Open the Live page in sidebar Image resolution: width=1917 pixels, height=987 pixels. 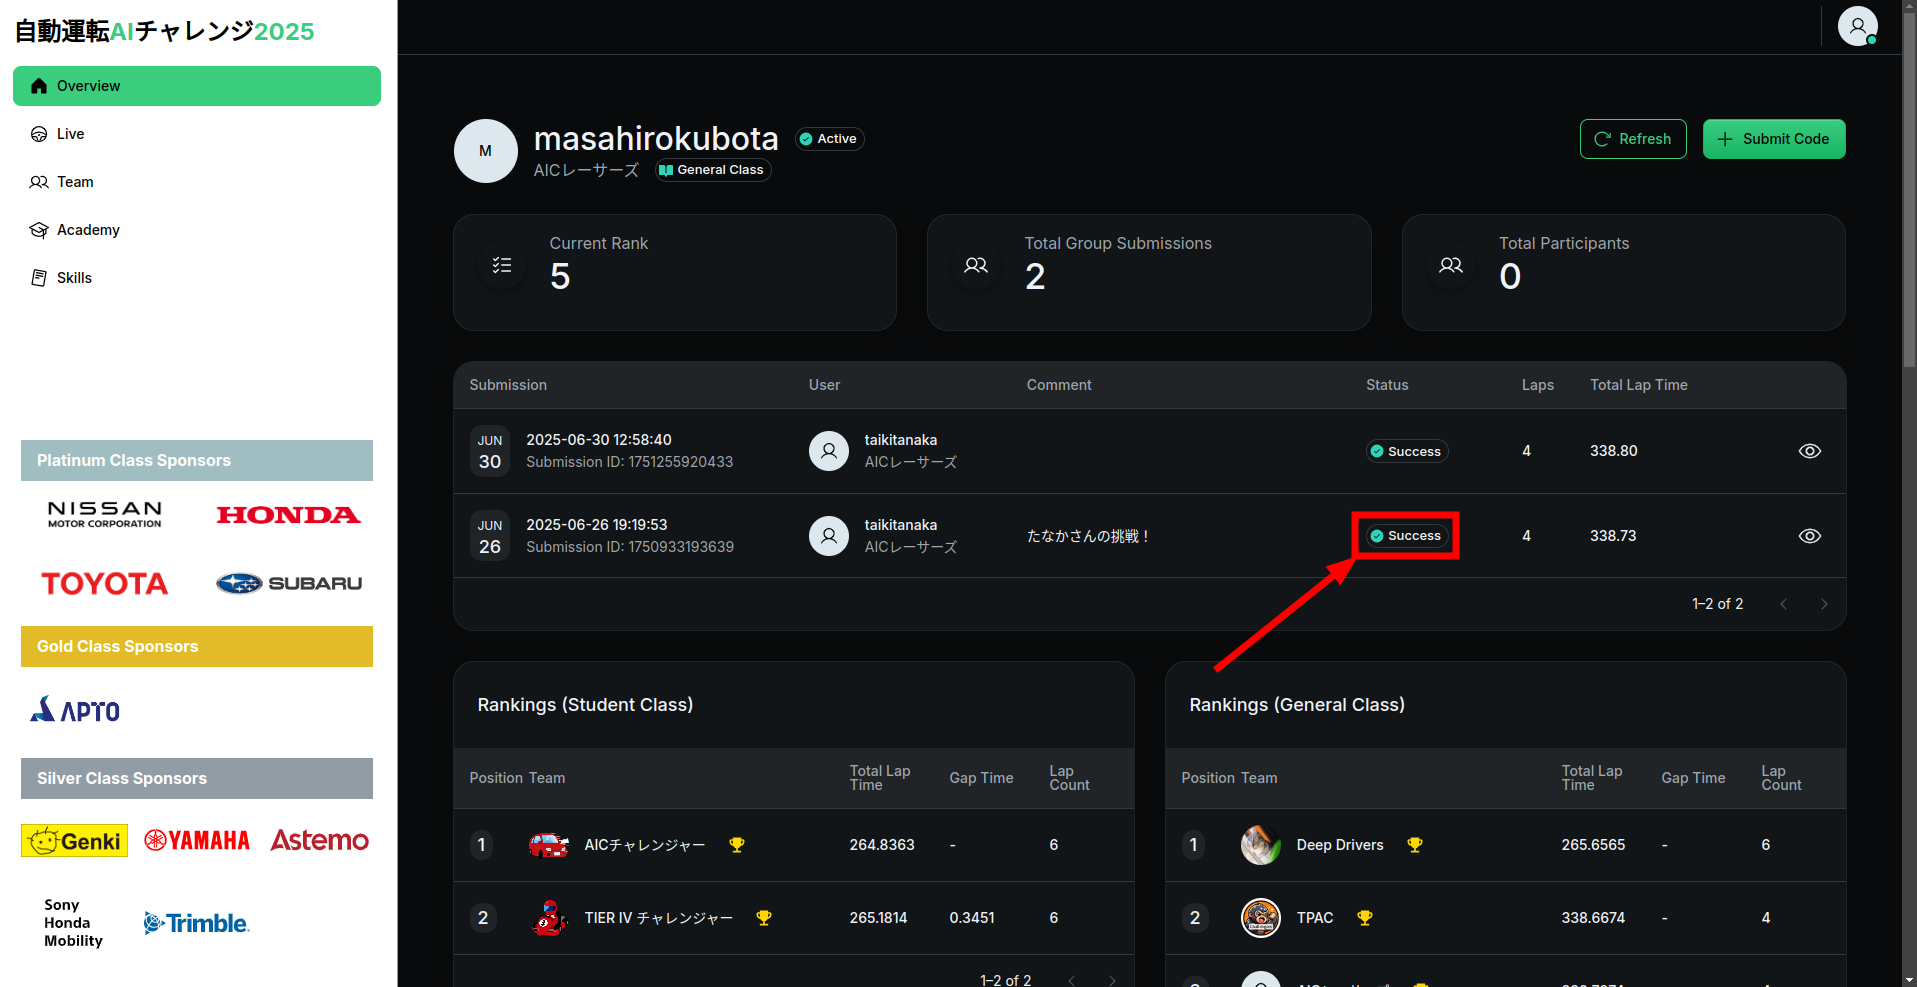[70, 134]
